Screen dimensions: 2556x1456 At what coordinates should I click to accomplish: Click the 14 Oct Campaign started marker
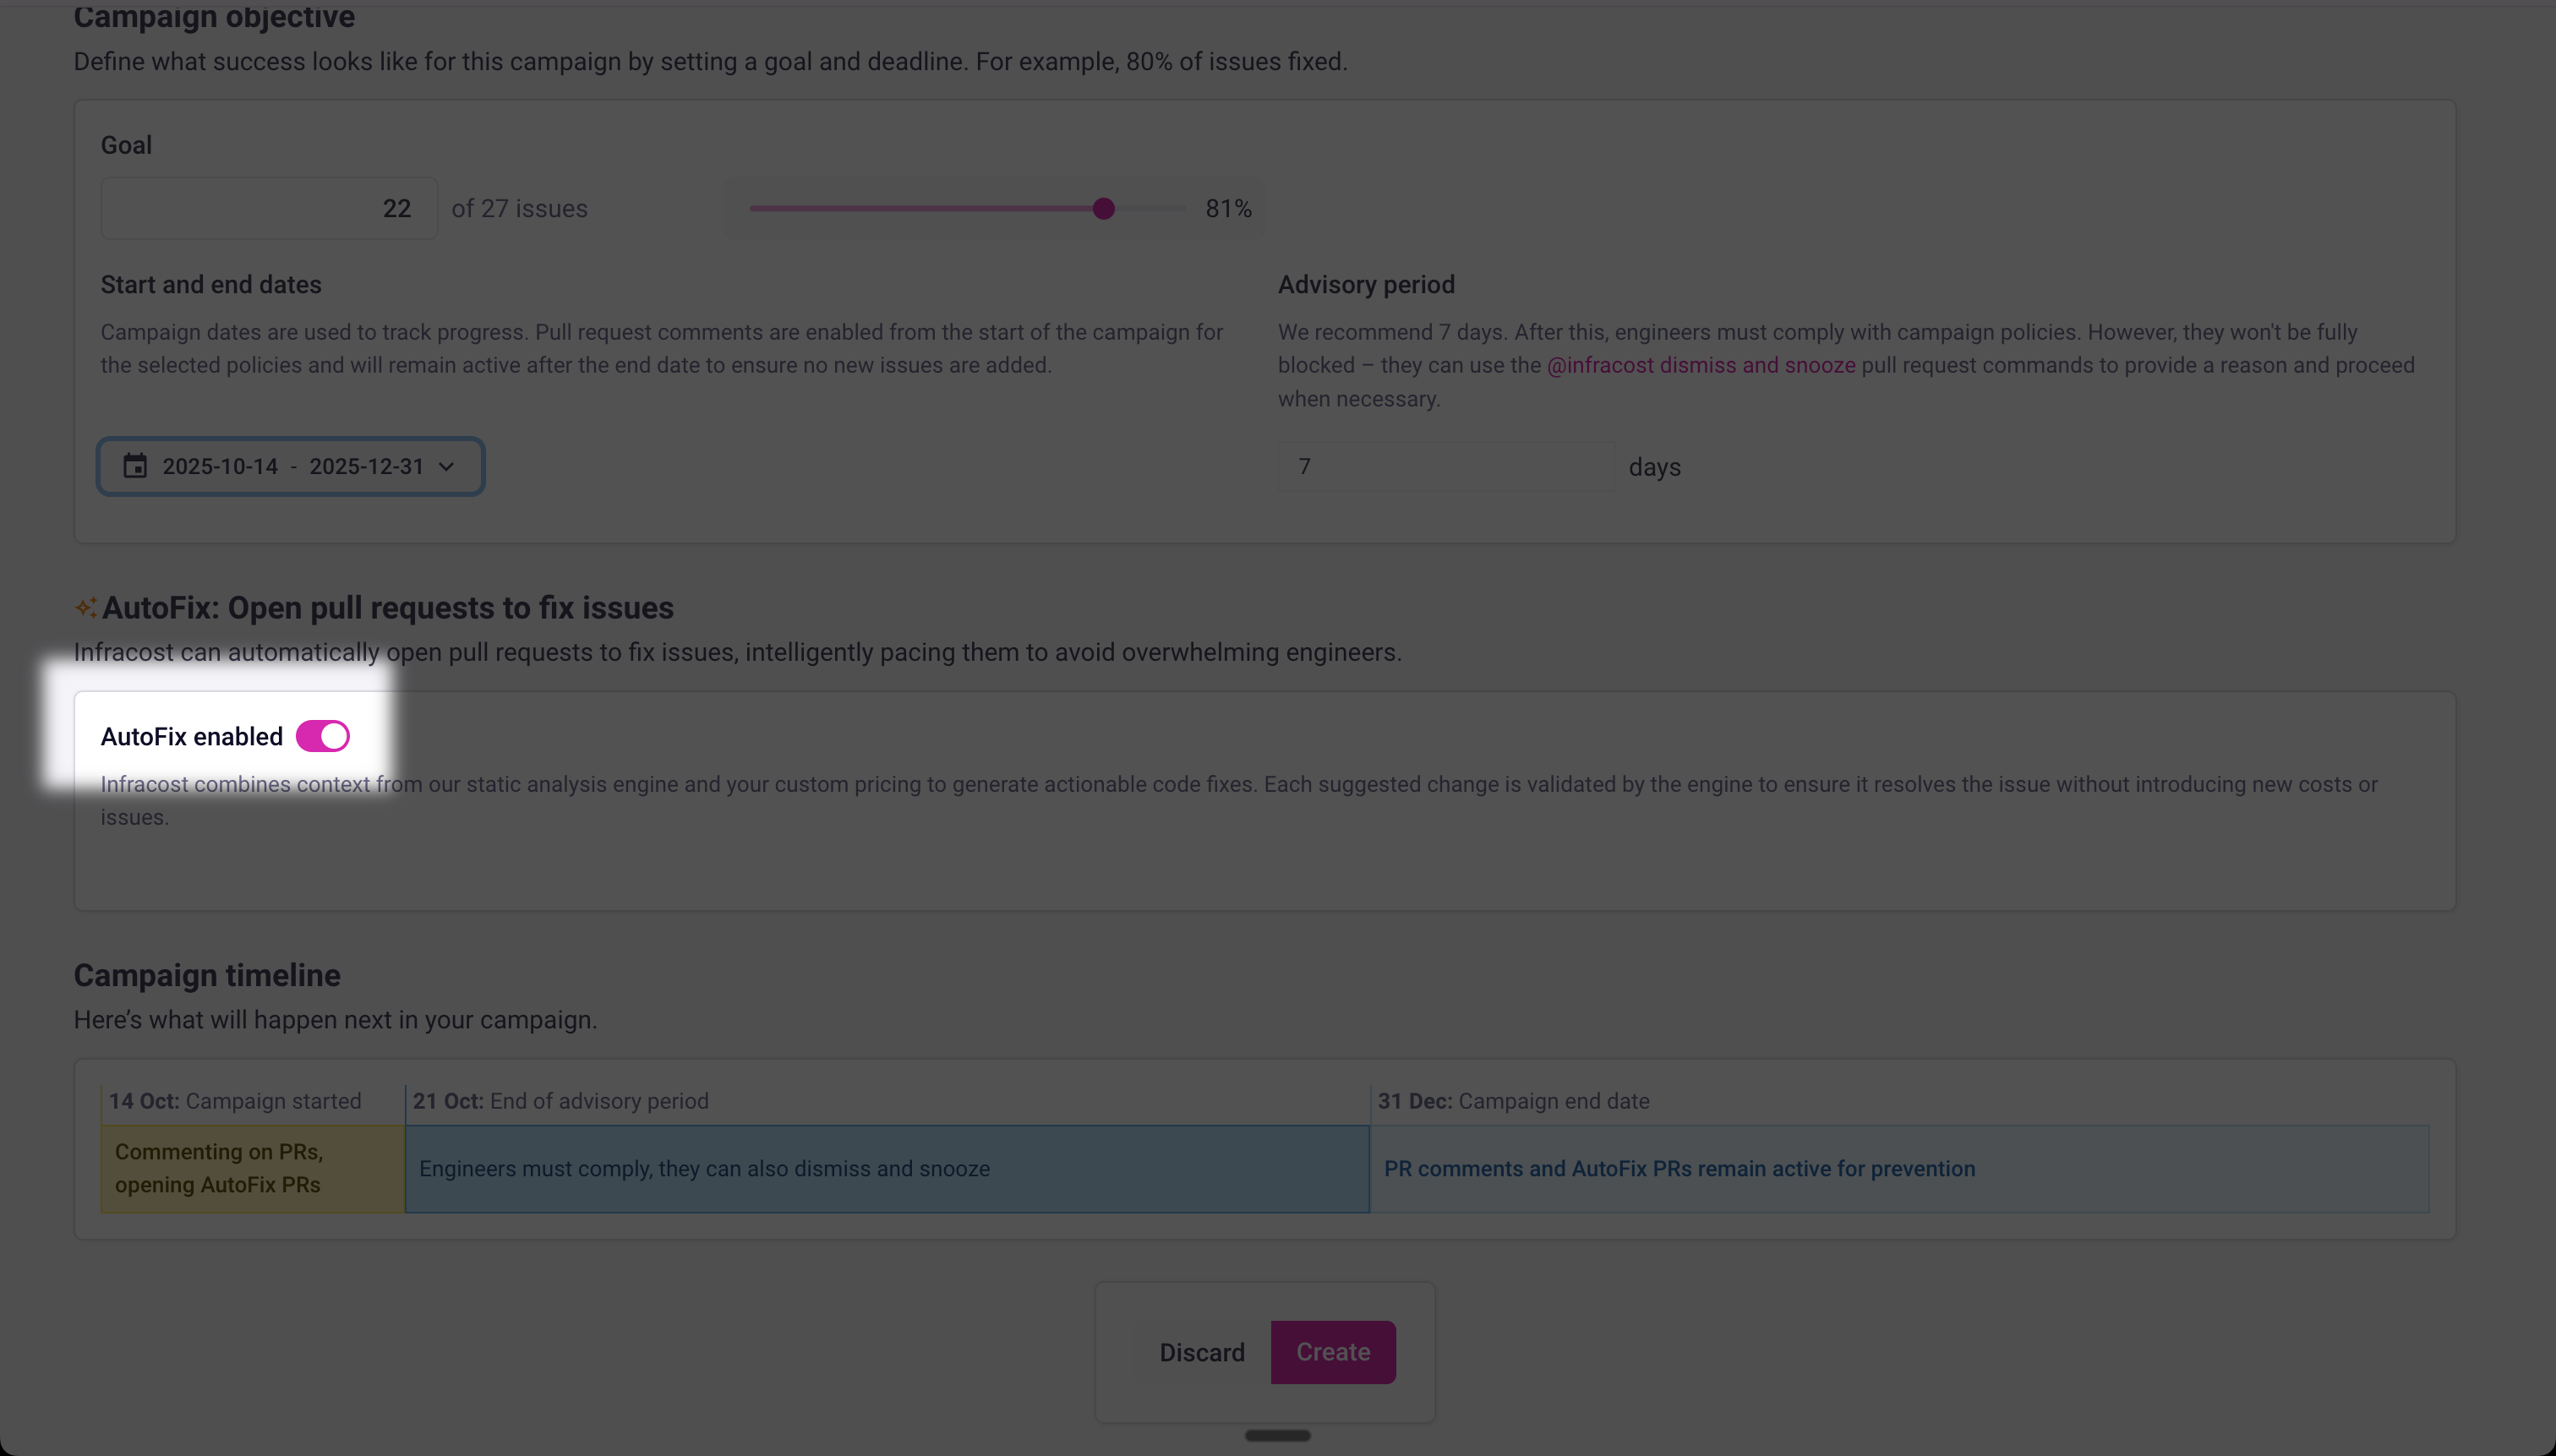pos(235,1101)
